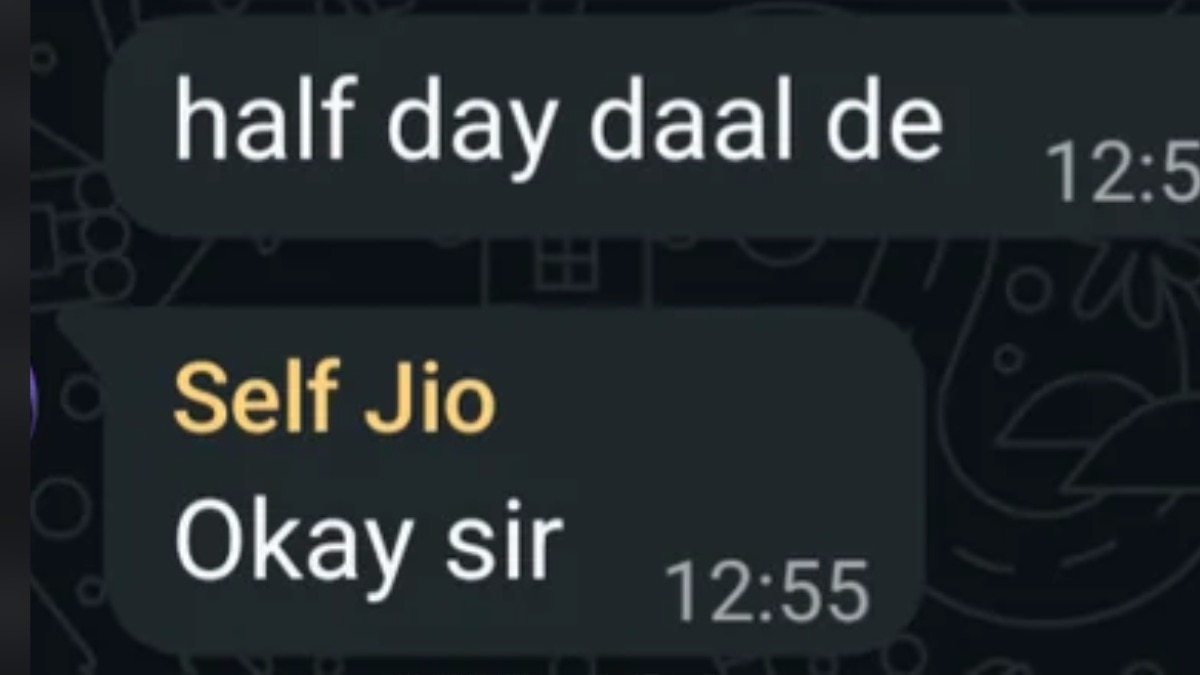This screenshot has height=675, width=1200.
Task: Click the dark sidebar strip at left edge
Action: (x=14, y=337)
